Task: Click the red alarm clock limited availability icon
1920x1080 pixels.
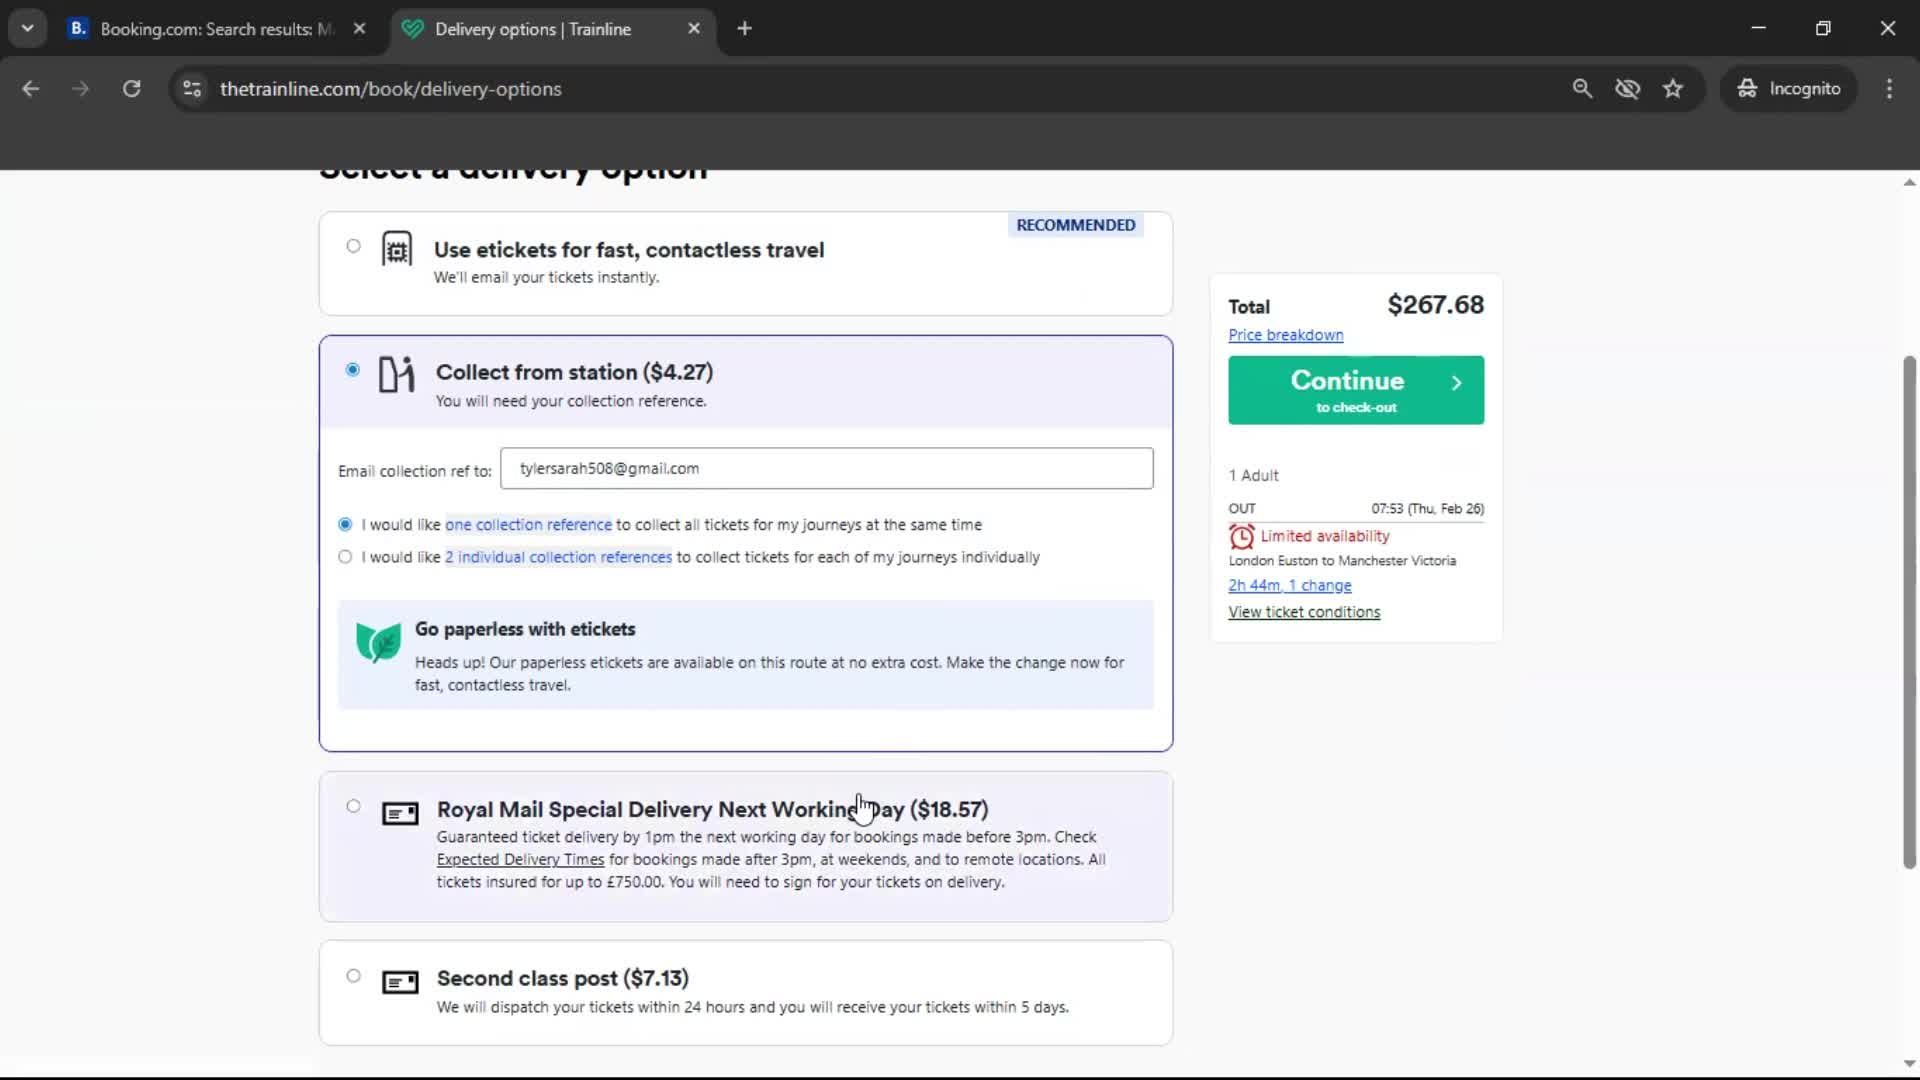Action: click(1241, 536)
